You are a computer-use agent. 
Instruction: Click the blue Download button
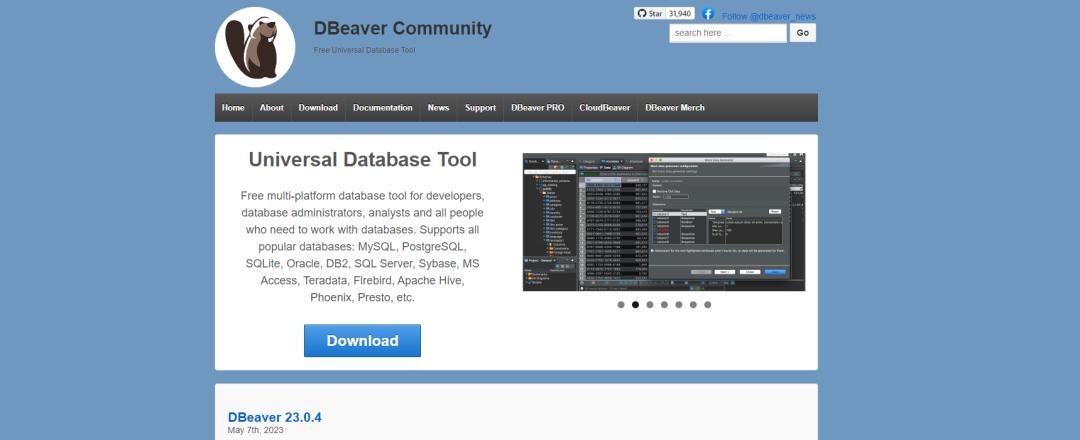click(362, 341)
